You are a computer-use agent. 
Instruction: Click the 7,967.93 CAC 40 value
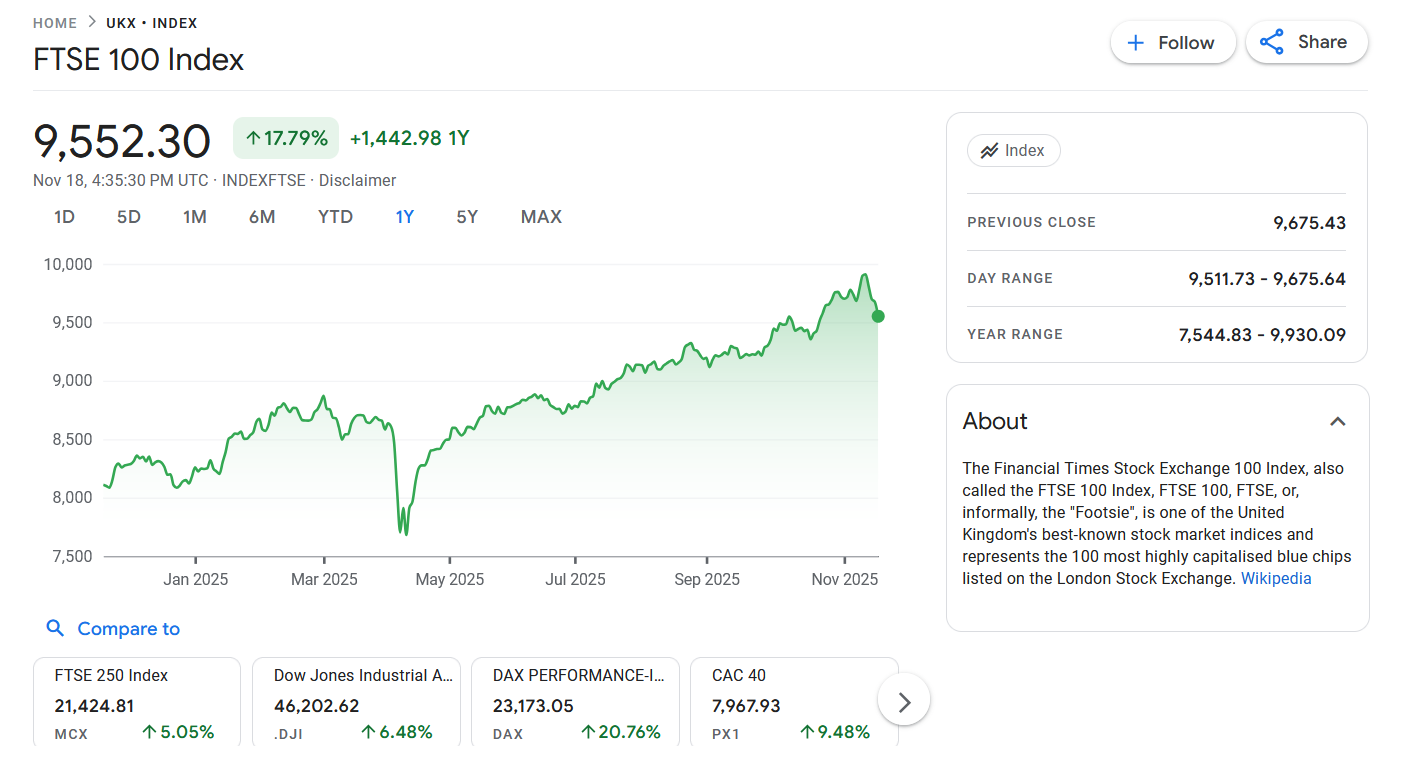pos(746,706)
